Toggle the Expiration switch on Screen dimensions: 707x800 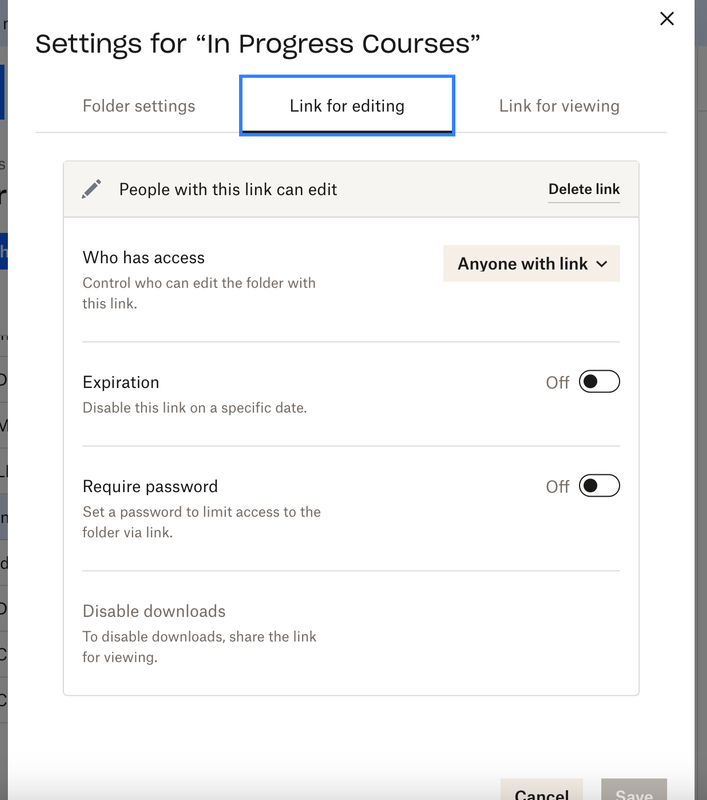(x=600, y=382)
